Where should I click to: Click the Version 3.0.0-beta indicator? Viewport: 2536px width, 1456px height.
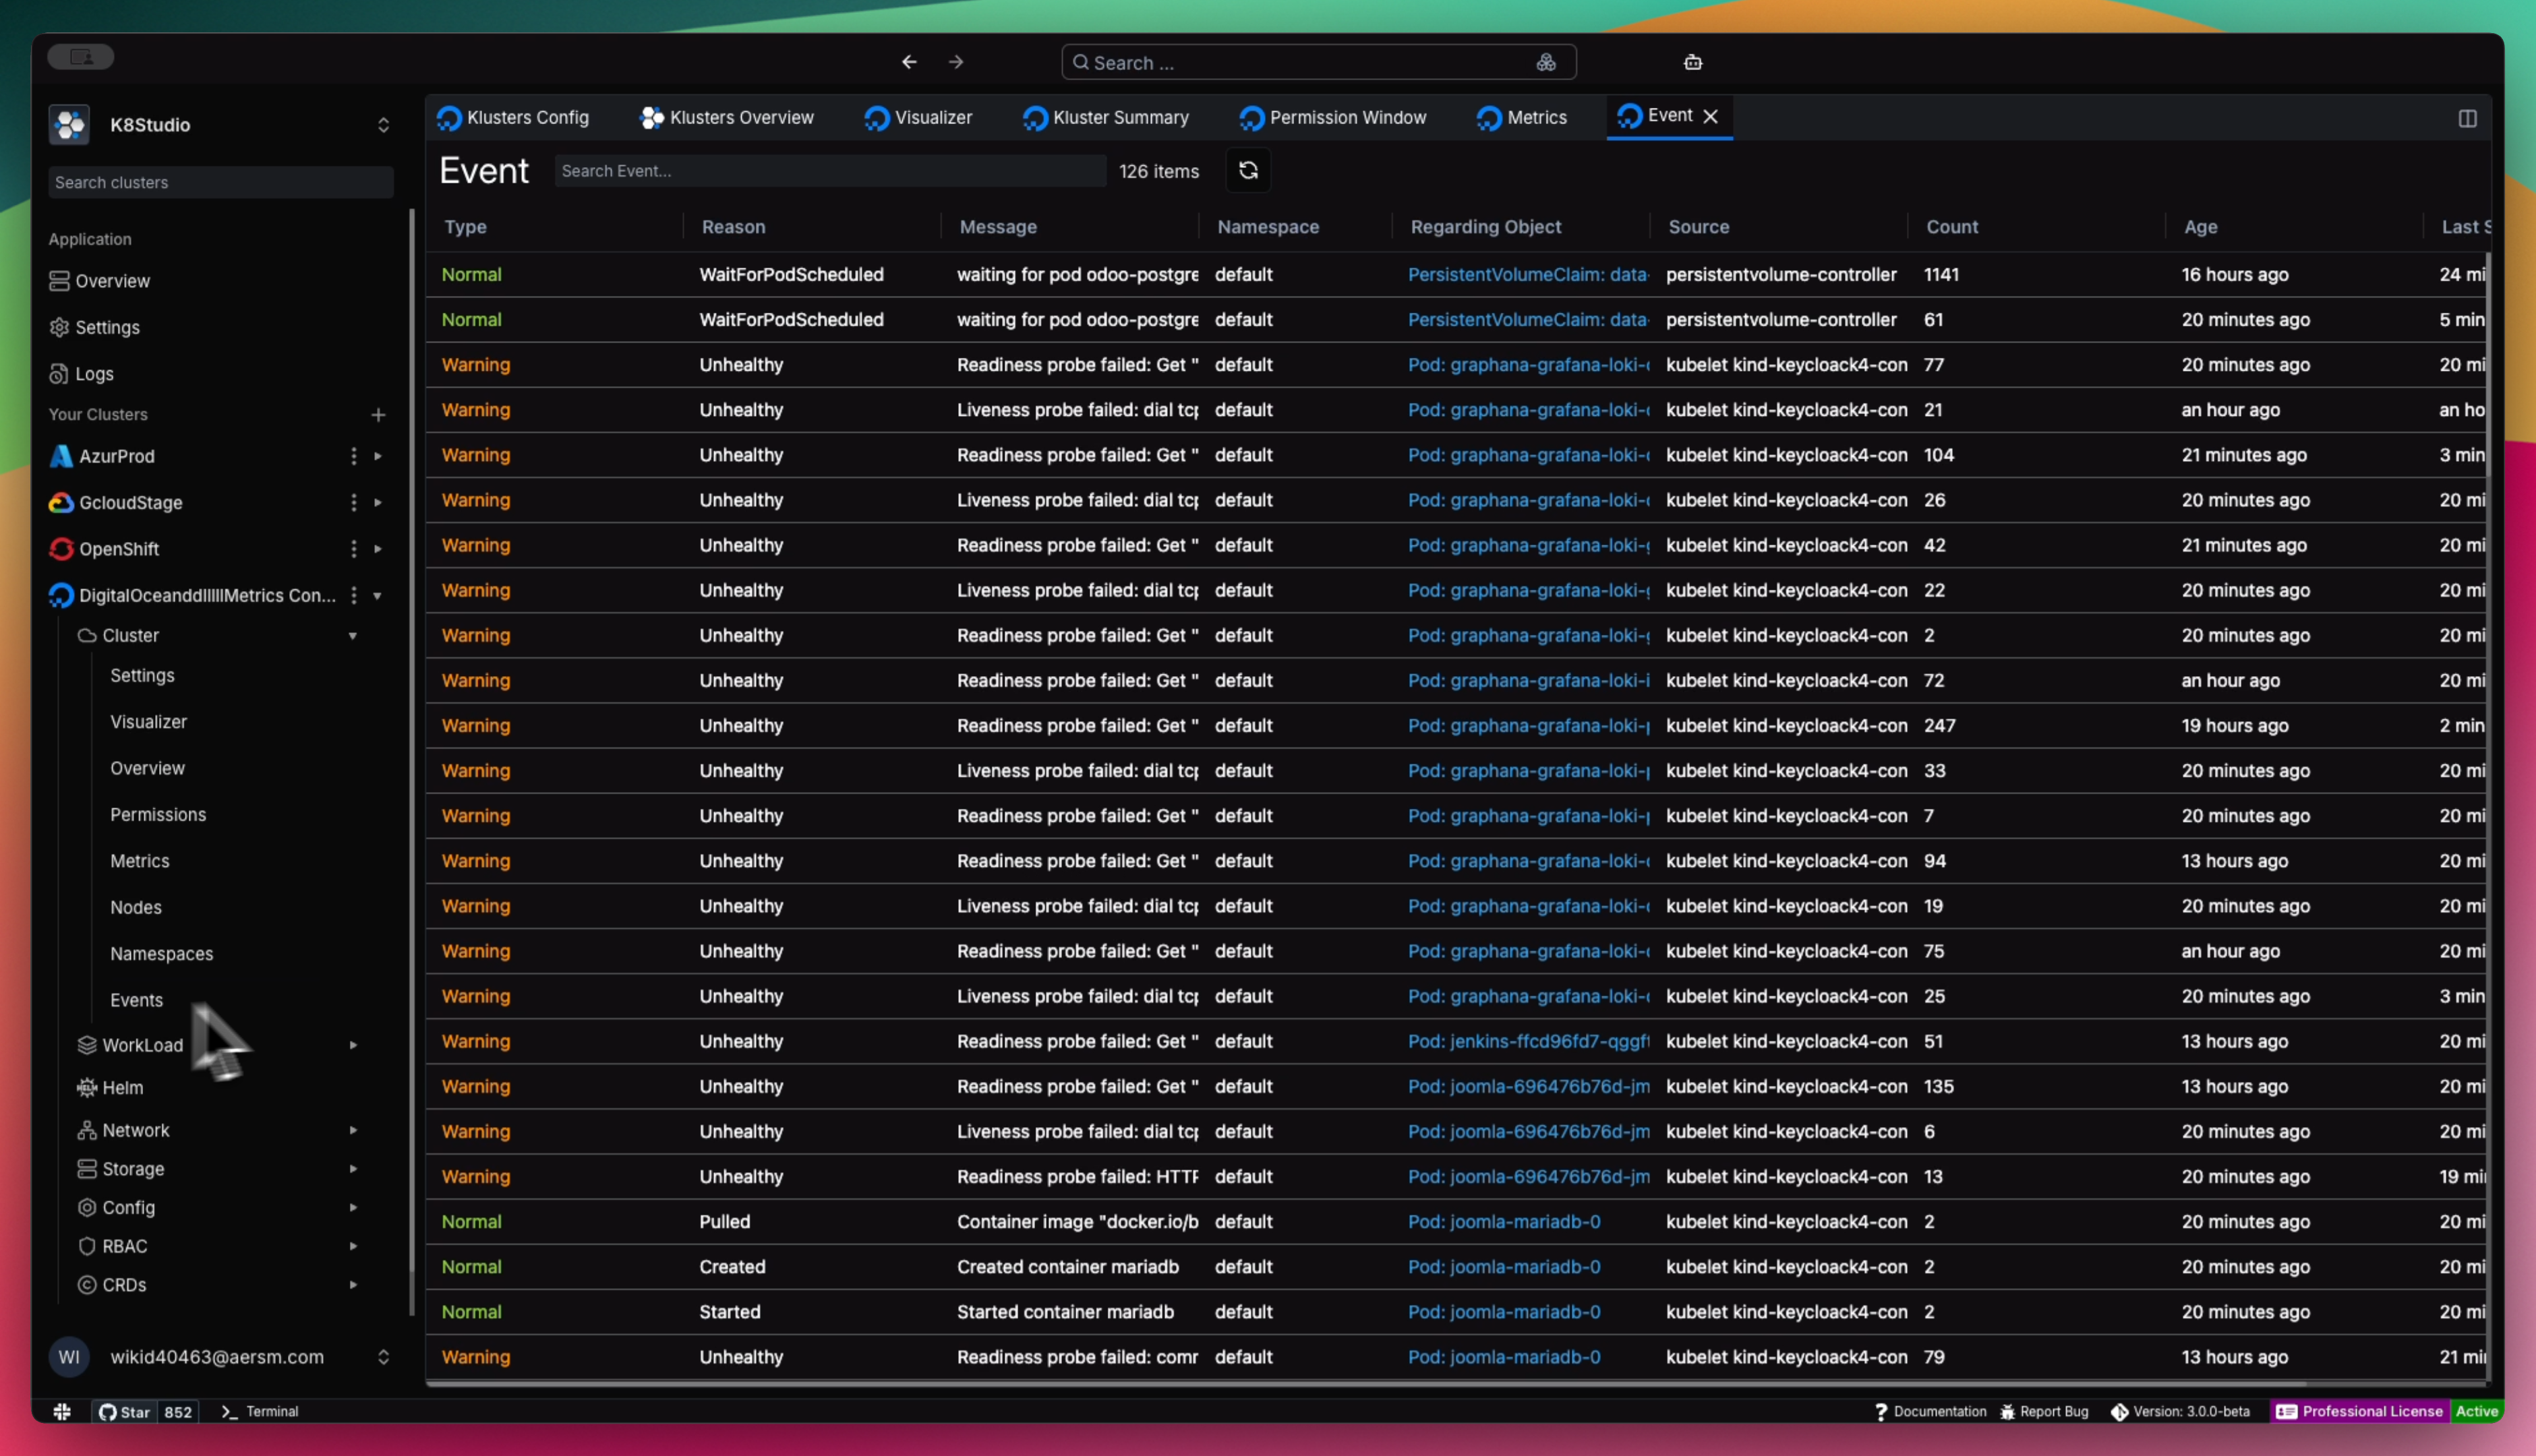pos(2180,1411)
